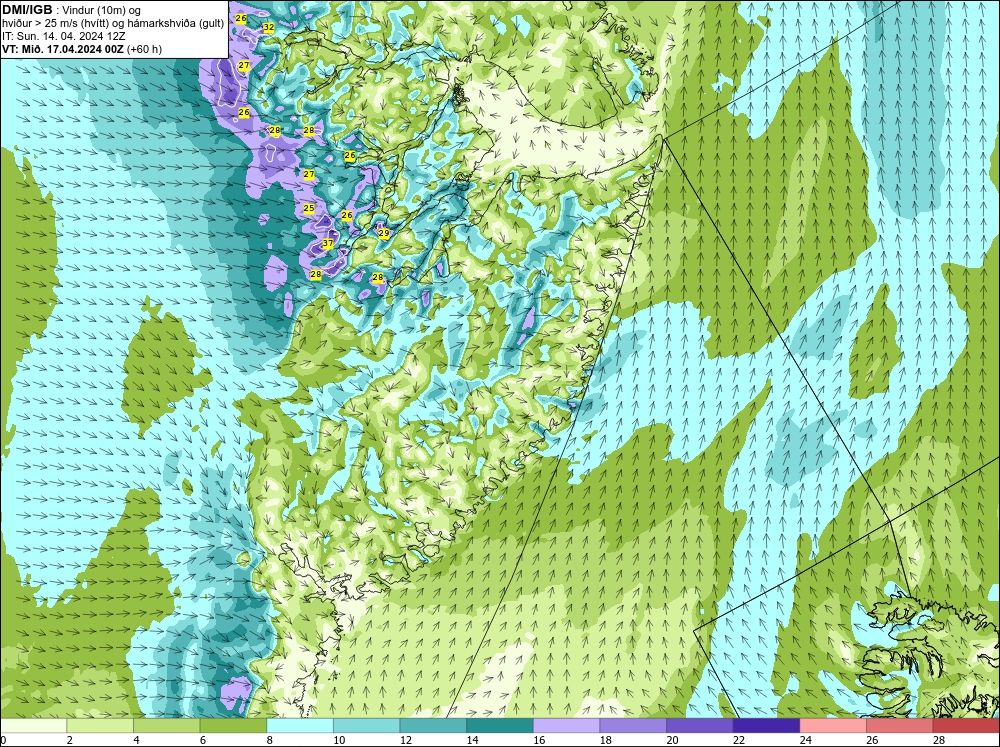Click the color scale tick label "14"

pyautogui.click(x=472, y=740)
